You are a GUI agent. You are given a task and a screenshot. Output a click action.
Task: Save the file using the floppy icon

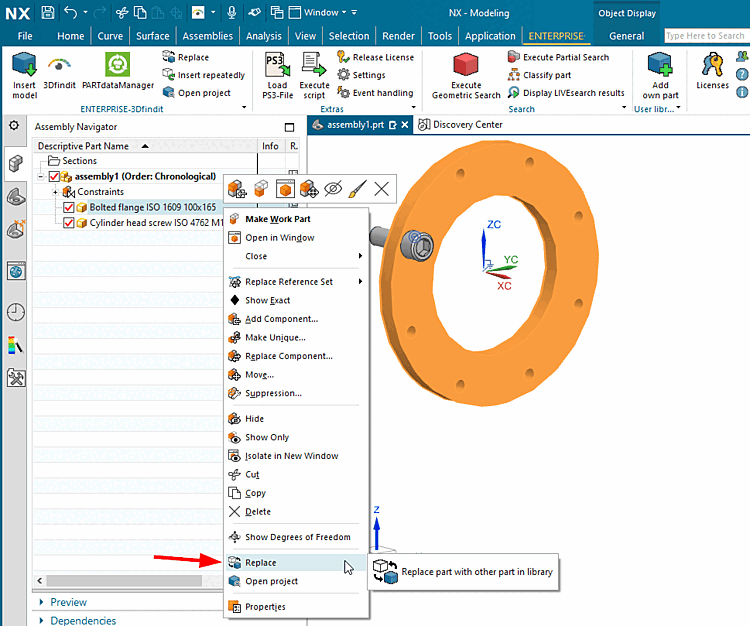47,12
